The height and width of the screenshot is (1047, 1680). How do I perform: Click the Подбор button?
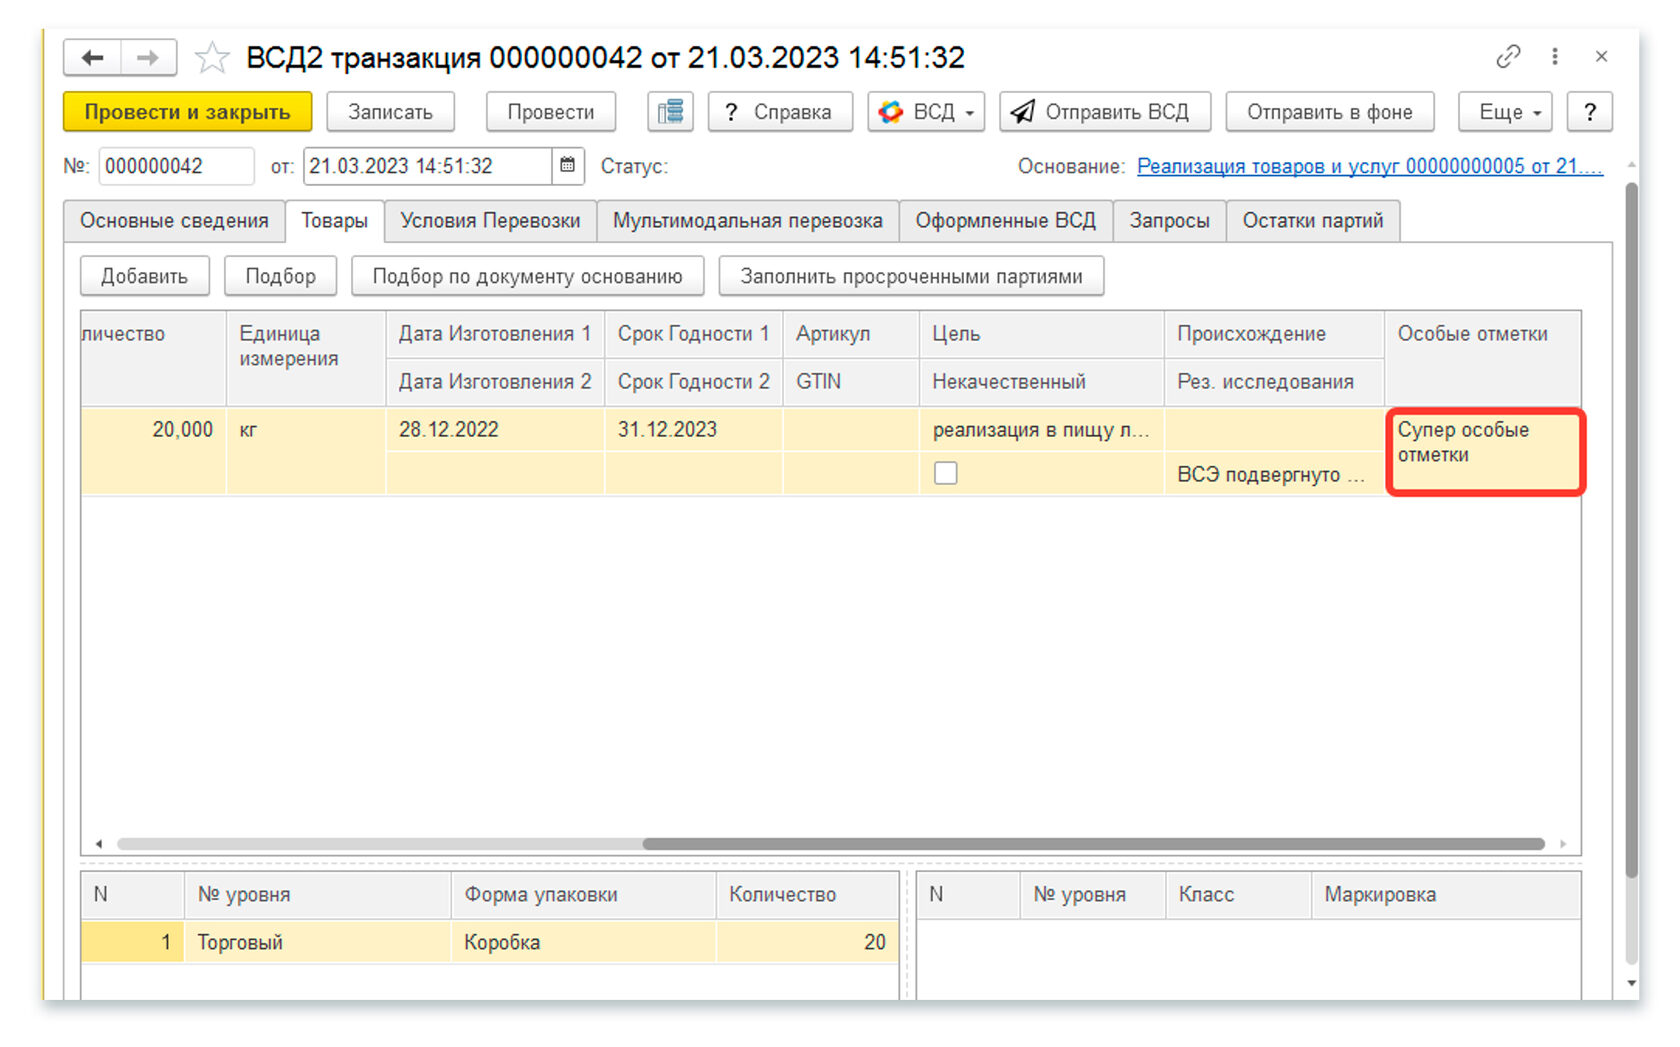280,276
